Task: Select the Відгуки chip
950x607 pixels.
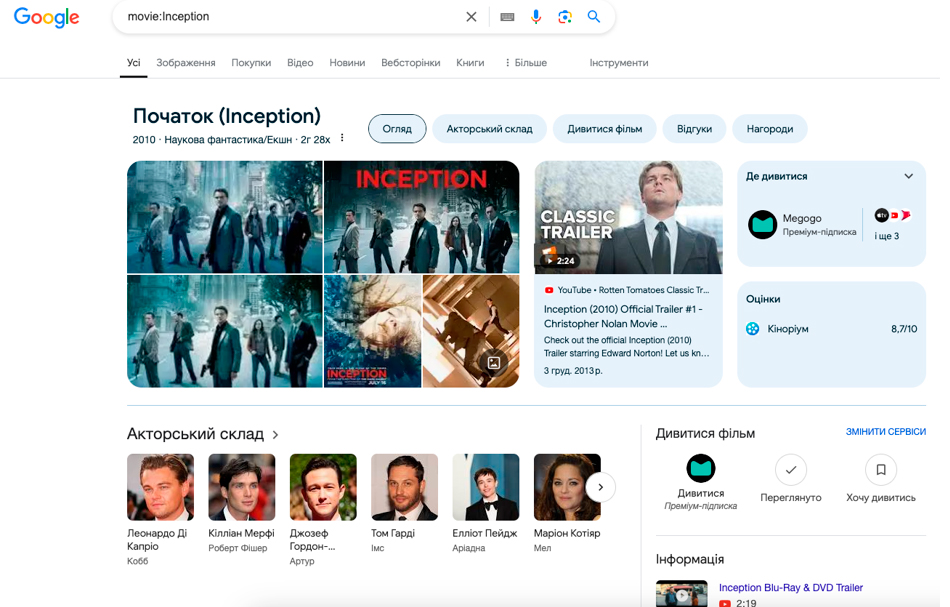Action: (x=694, y=129)
